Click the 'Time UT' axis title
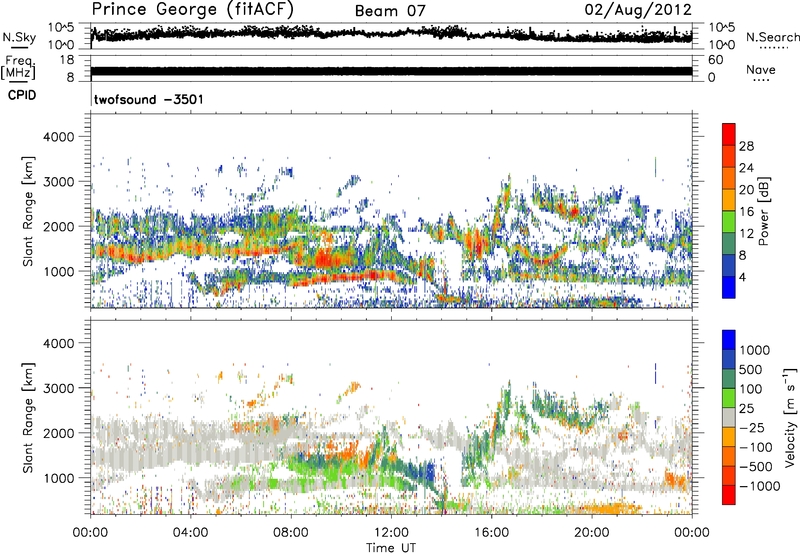The height and width of the screenshot is (554, 800). point(391,547)
